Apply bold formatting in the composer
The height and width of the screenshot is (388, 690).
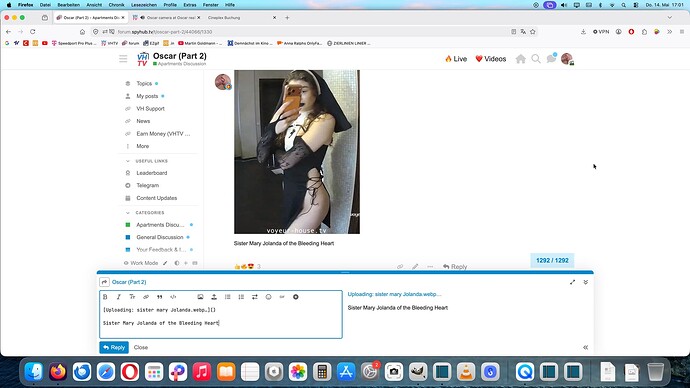coord(105,297)
